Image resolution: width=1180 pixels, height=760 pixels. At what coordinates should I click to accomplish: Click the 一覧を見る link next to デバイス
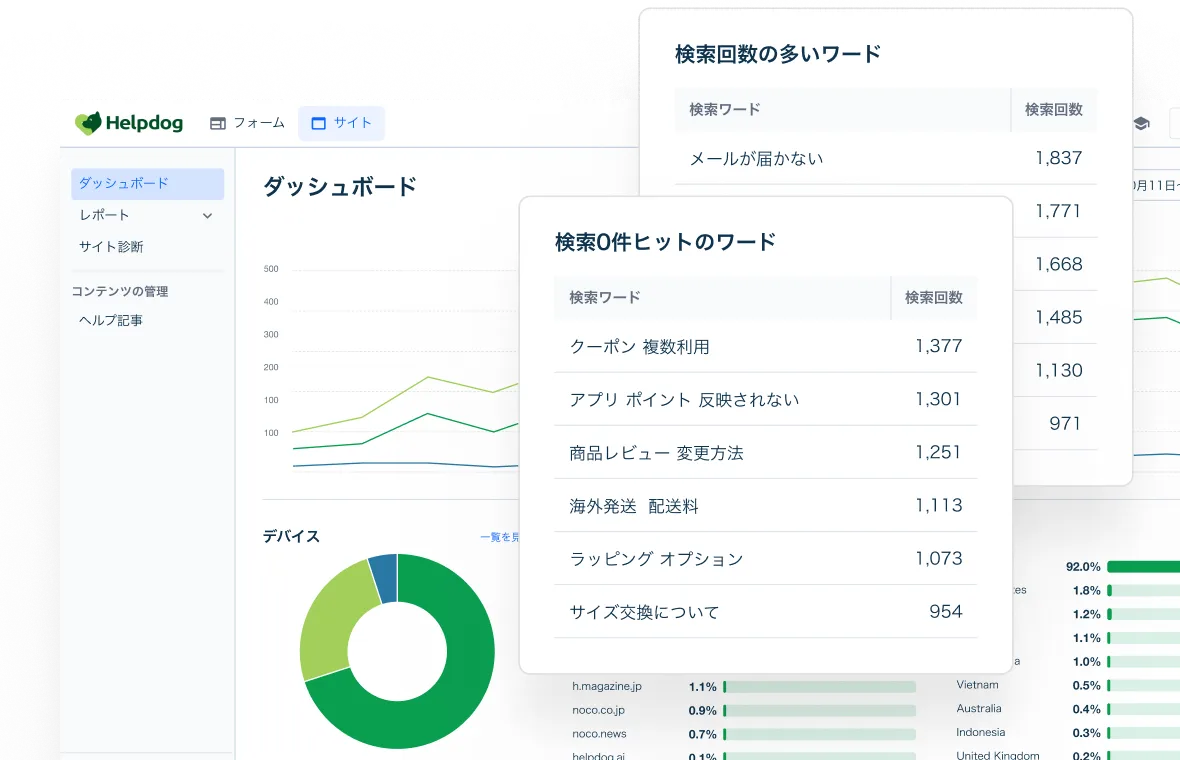click(500, 537)
